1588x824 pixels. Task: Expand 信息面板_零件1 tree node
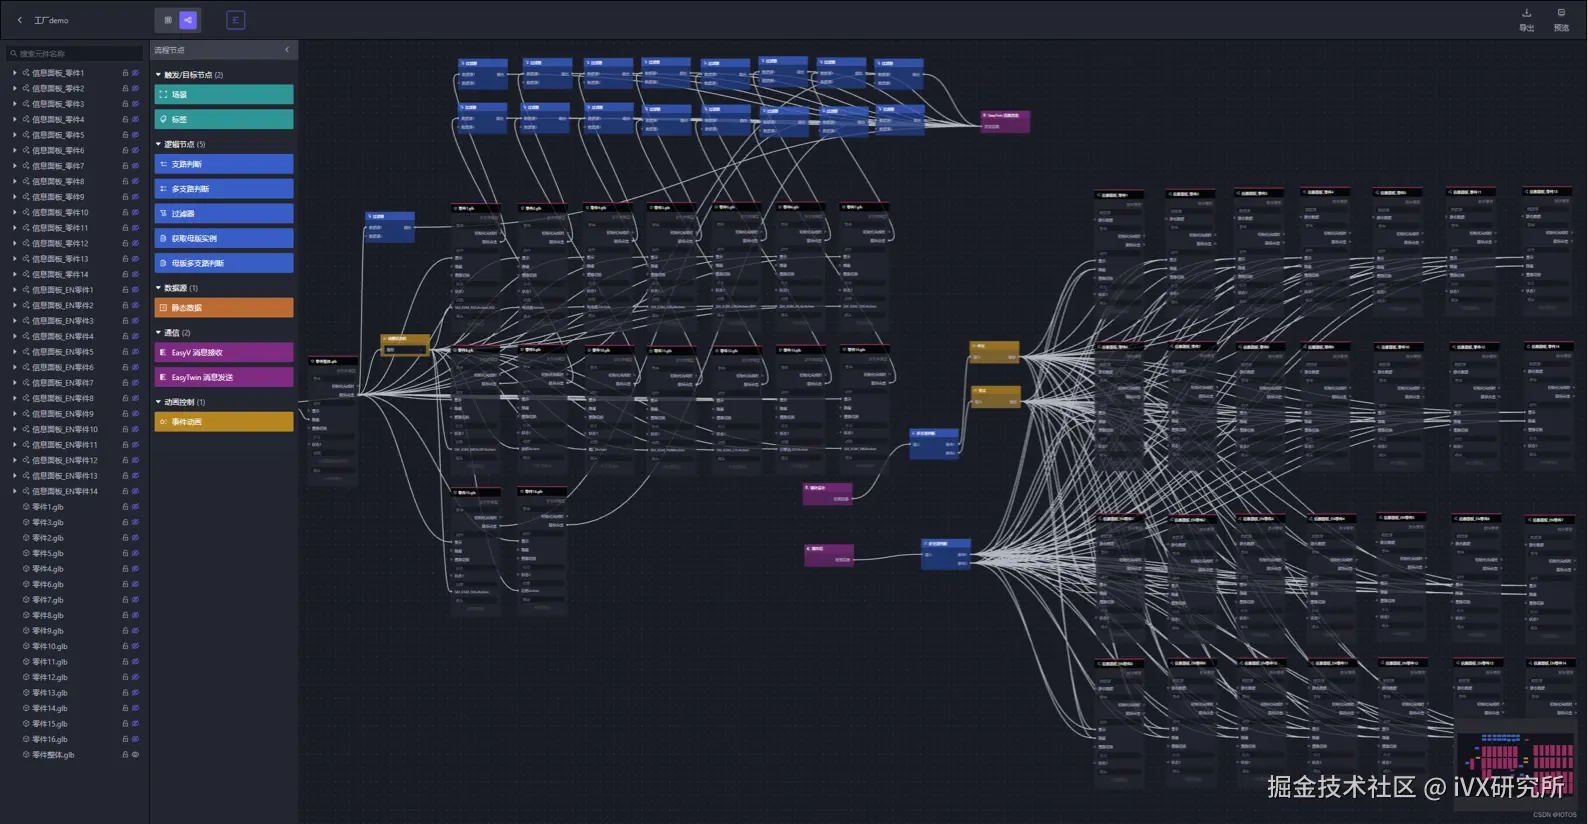pyautogui.click(x=14, y=73)
